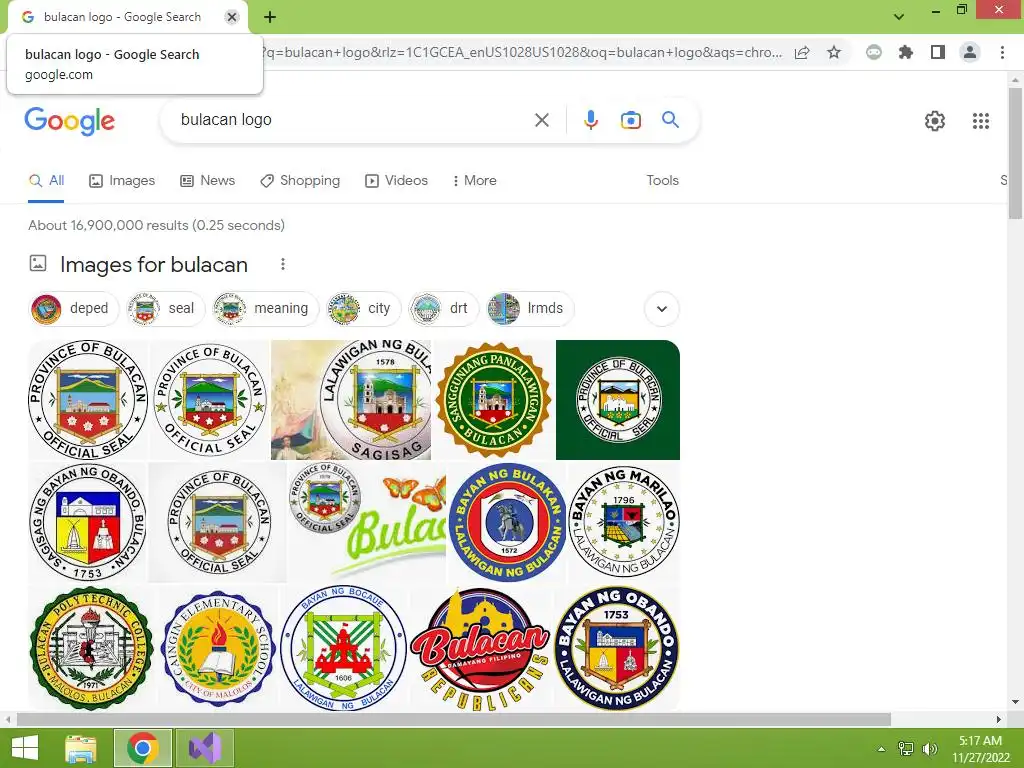Submit search with magnifier icon
Viewport: 1024px width, 768px height.
click(x=670, y=120)
